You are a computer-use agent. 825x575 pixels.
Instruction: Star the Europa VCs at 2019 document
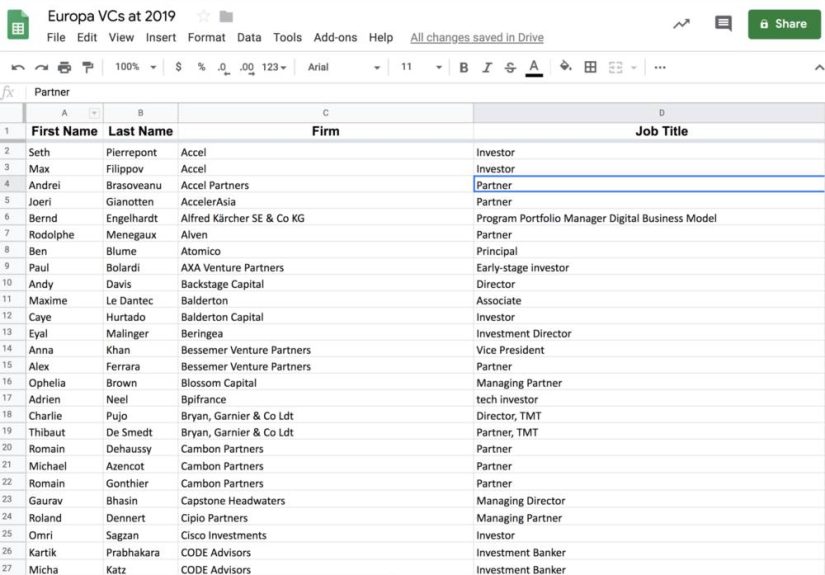[x=204, y=16]
